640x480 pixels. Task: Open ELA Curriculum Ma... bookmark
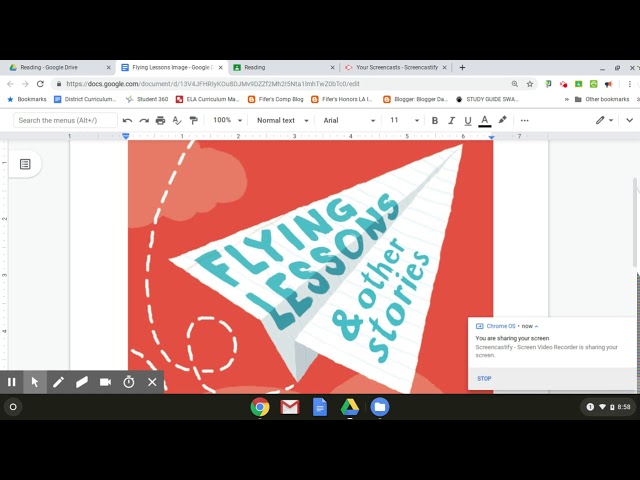(x=207, y=99)
